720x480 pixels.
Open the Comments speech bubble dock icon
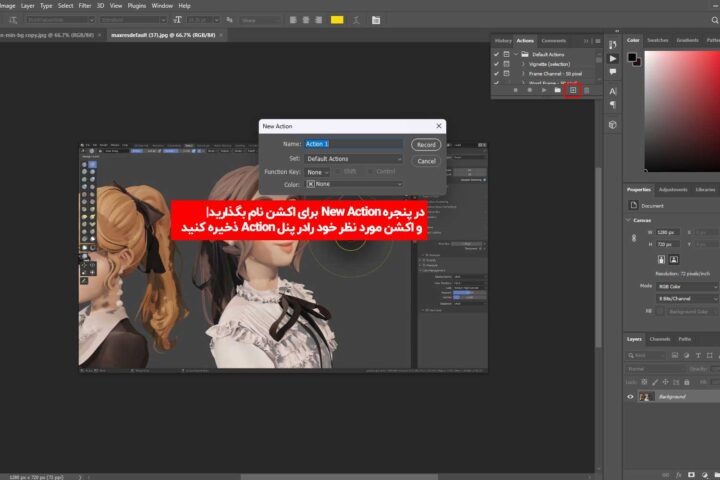613,72
